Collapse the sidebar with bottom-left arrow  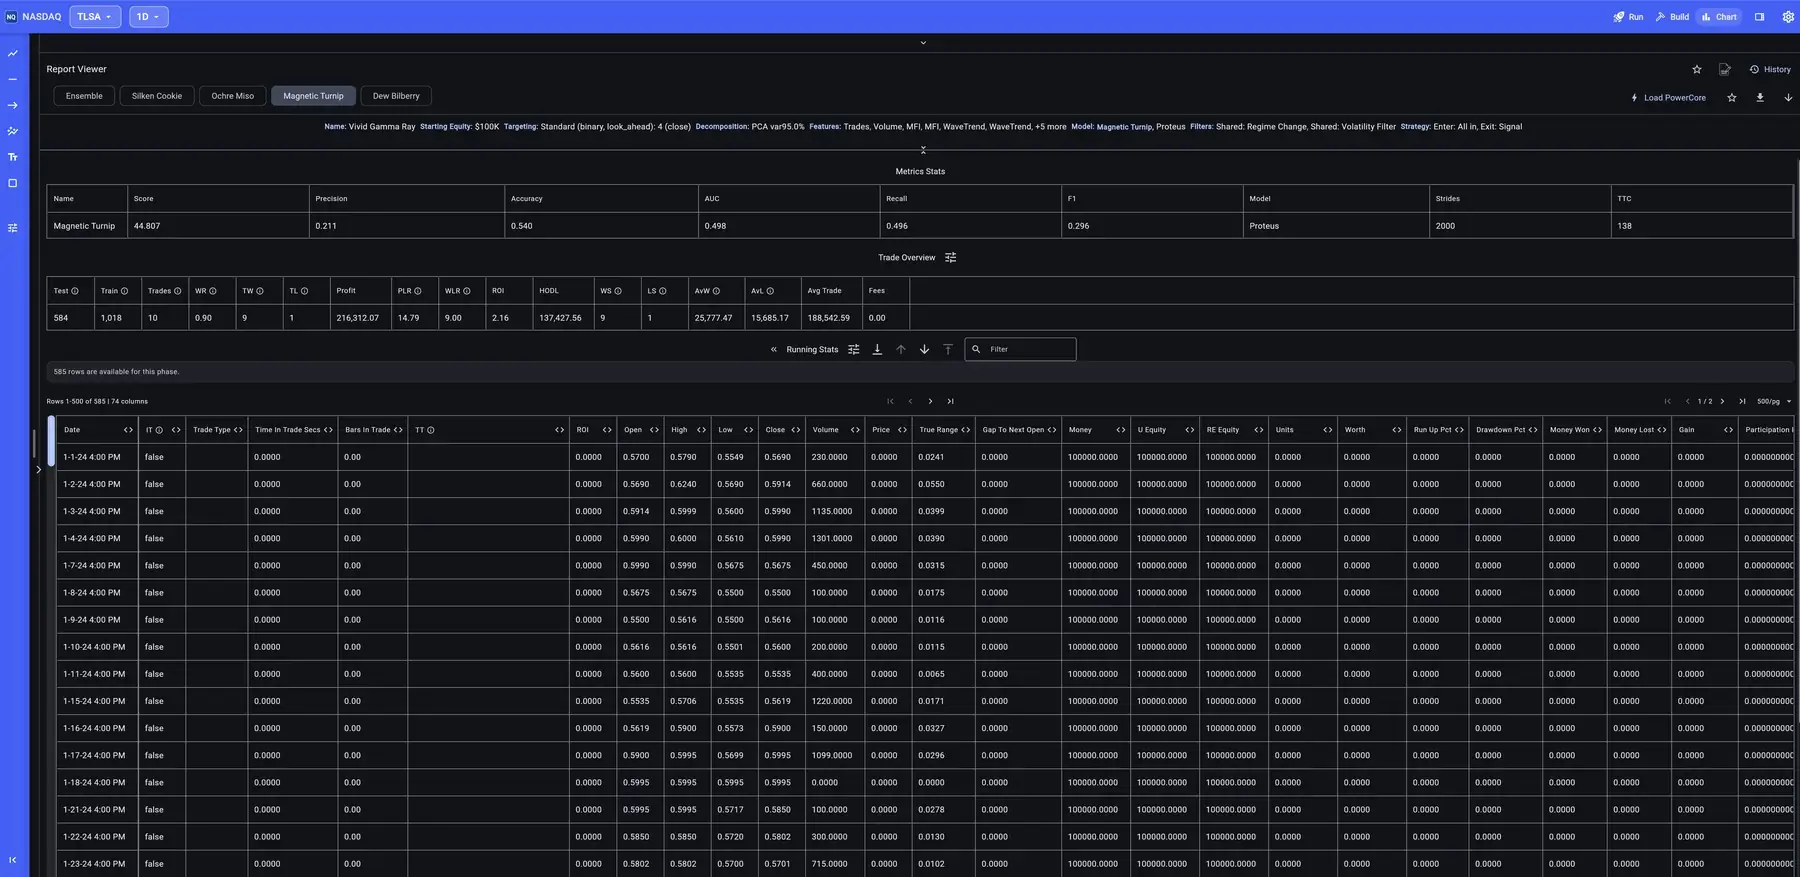click(x=12, y=859)
